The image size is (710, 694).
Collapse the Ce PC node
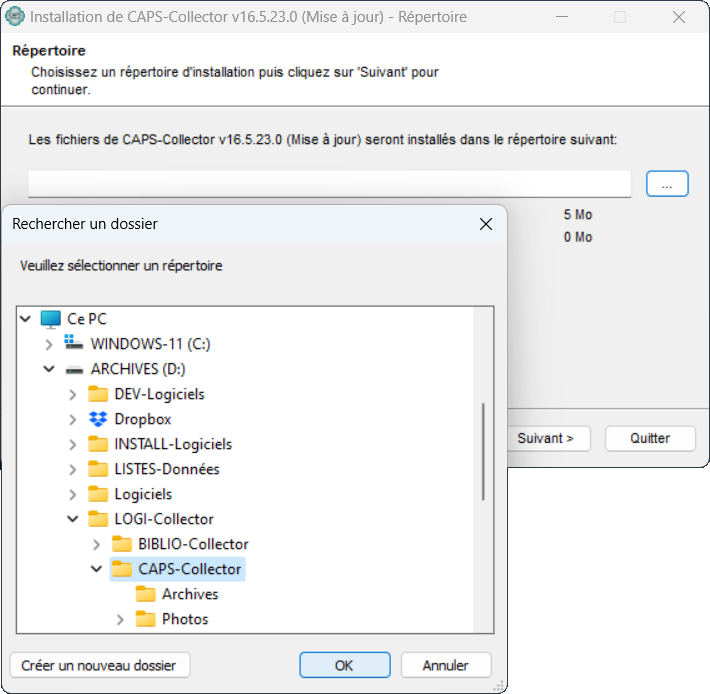(x=26, y=319)
